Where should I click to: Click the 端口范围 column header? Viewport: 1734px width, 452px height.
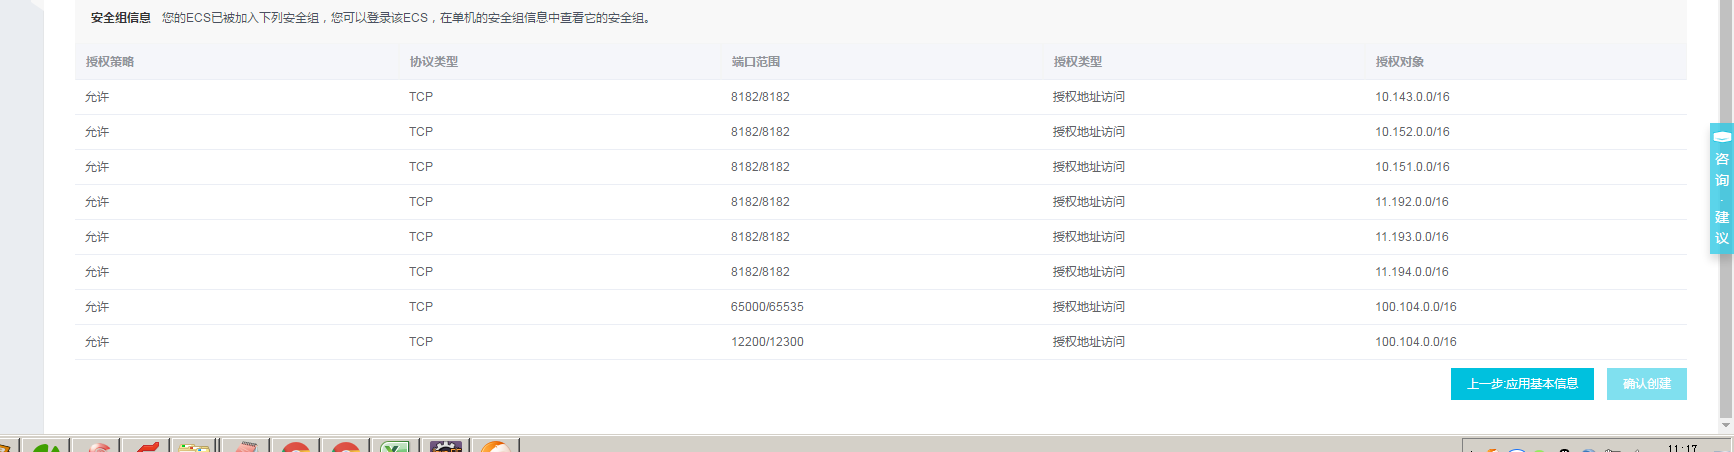coord(756,62)
